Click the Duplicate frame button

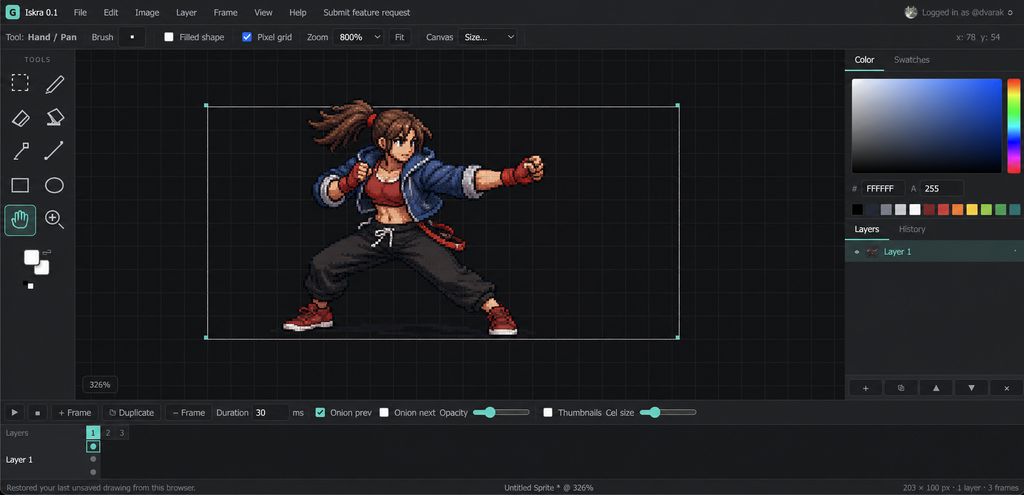pyautogui.click(x=131, y=413)
